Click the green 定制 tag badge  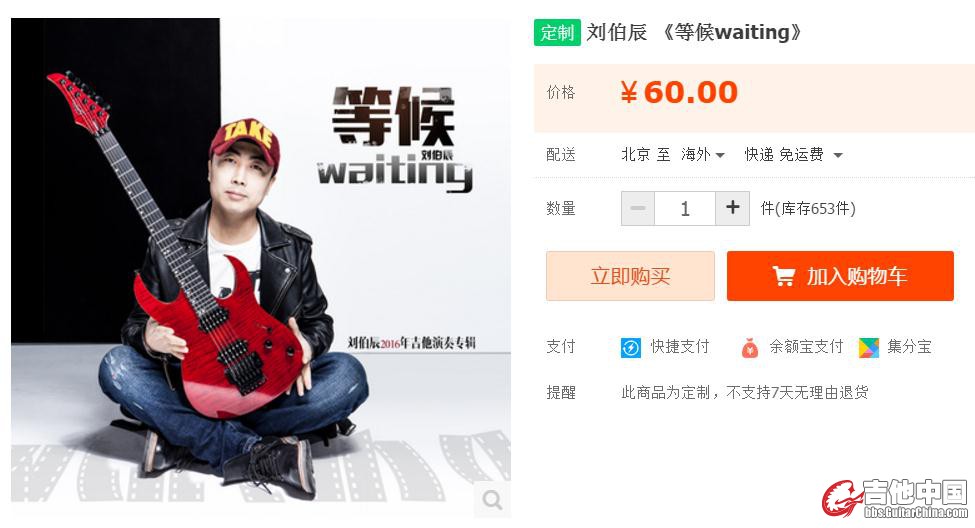click(557, 32)
